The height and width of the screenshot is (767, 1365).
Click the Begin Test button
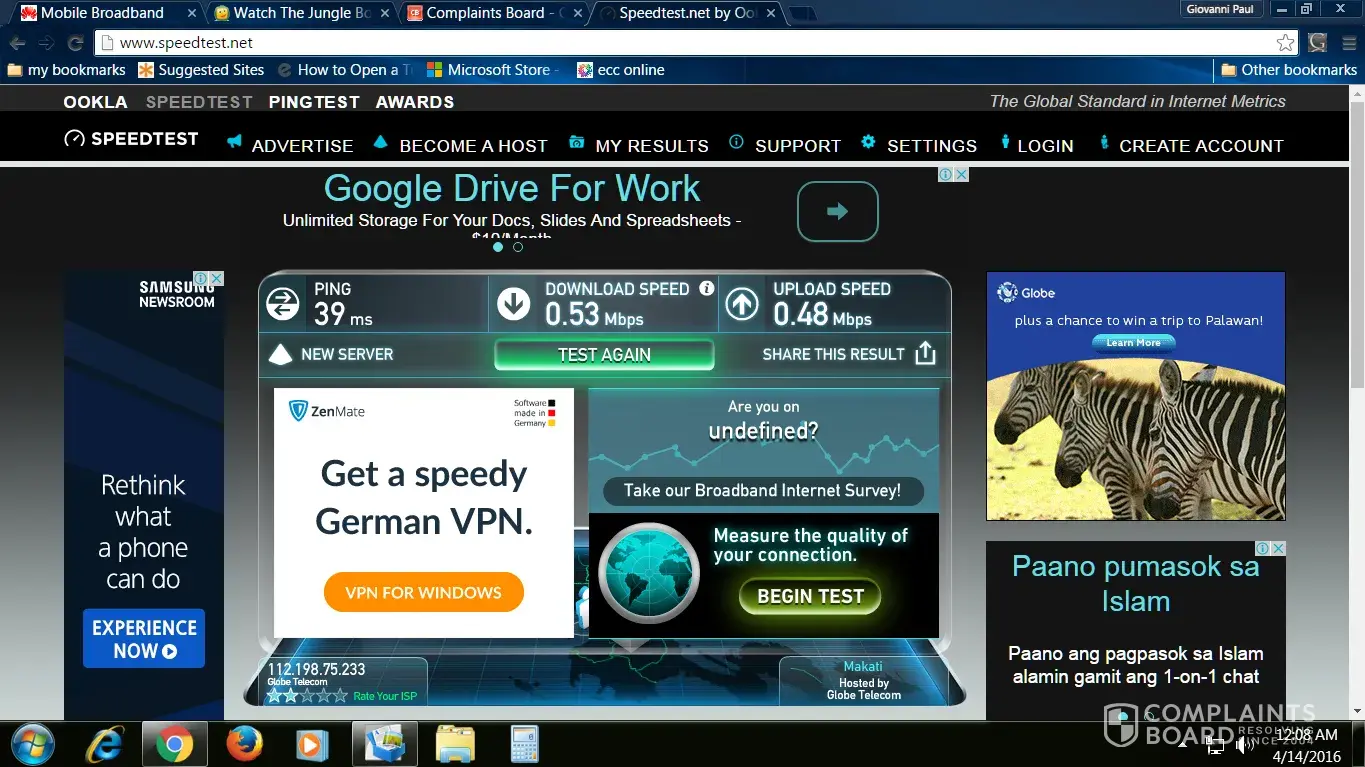click(810, 596)
